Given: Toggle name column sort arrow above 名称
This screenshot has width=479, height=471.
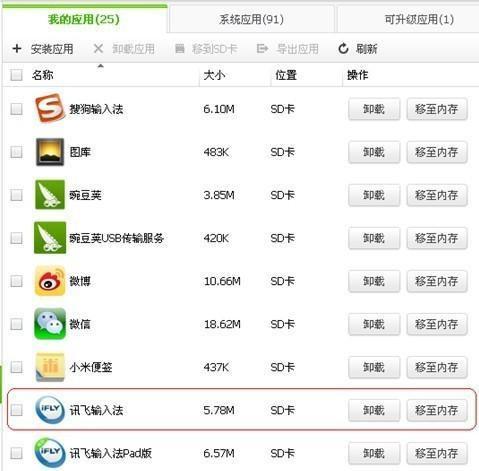Looking at the screenshot, I should (x=100, y=66).
